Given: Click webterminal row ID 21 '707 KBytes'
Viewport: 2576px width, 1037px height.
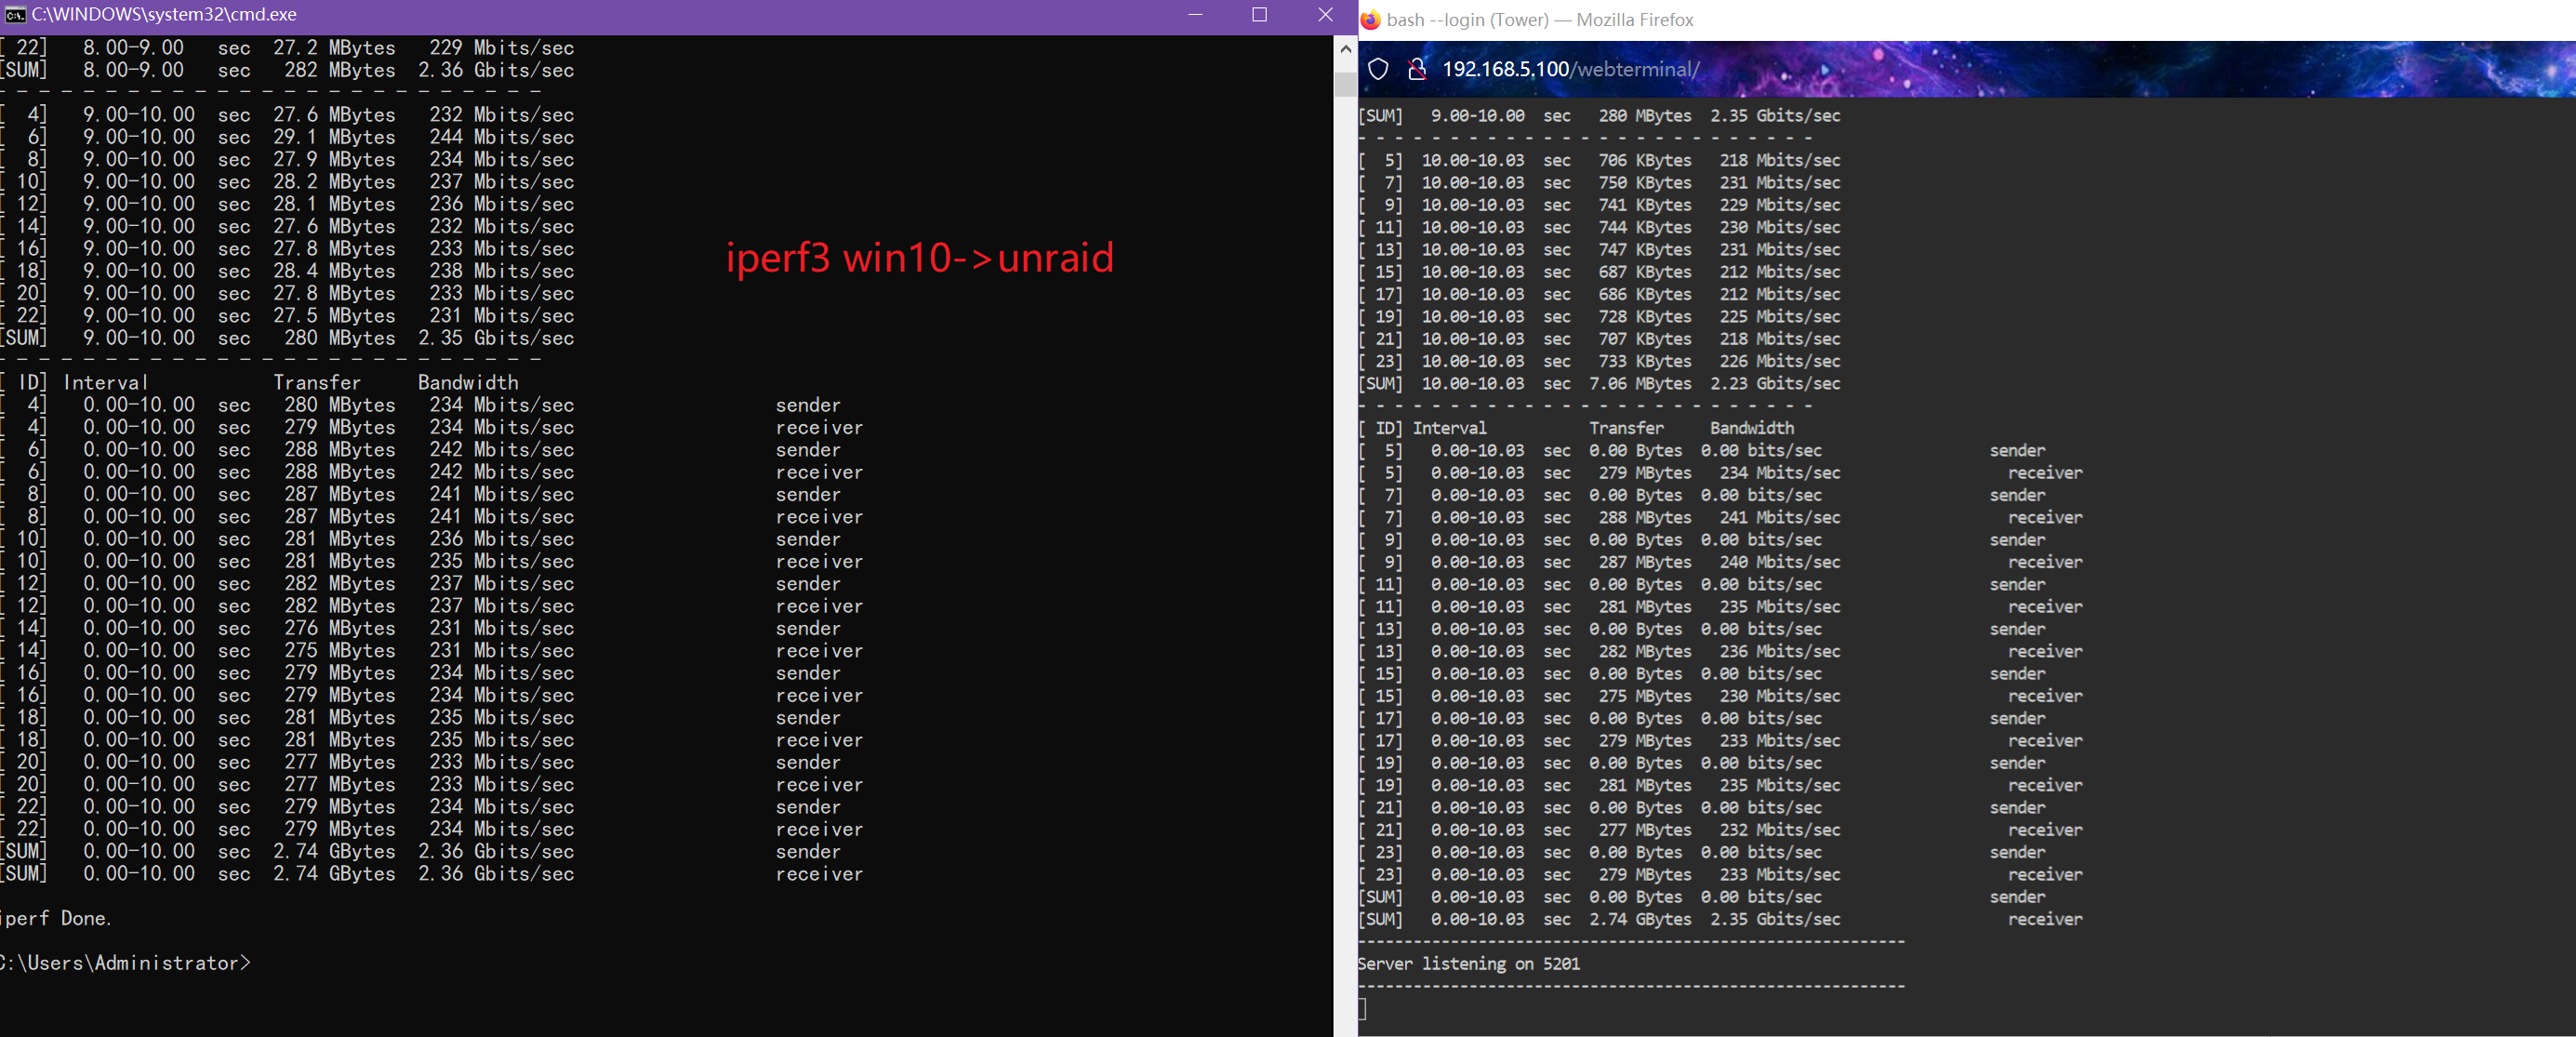Looking at the screenshot, I should [x=1599, y=339].
